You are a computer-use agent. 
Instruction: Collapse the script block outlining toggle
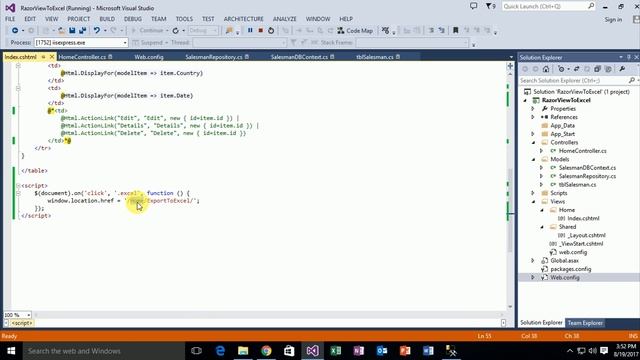[x=18, y=186]
